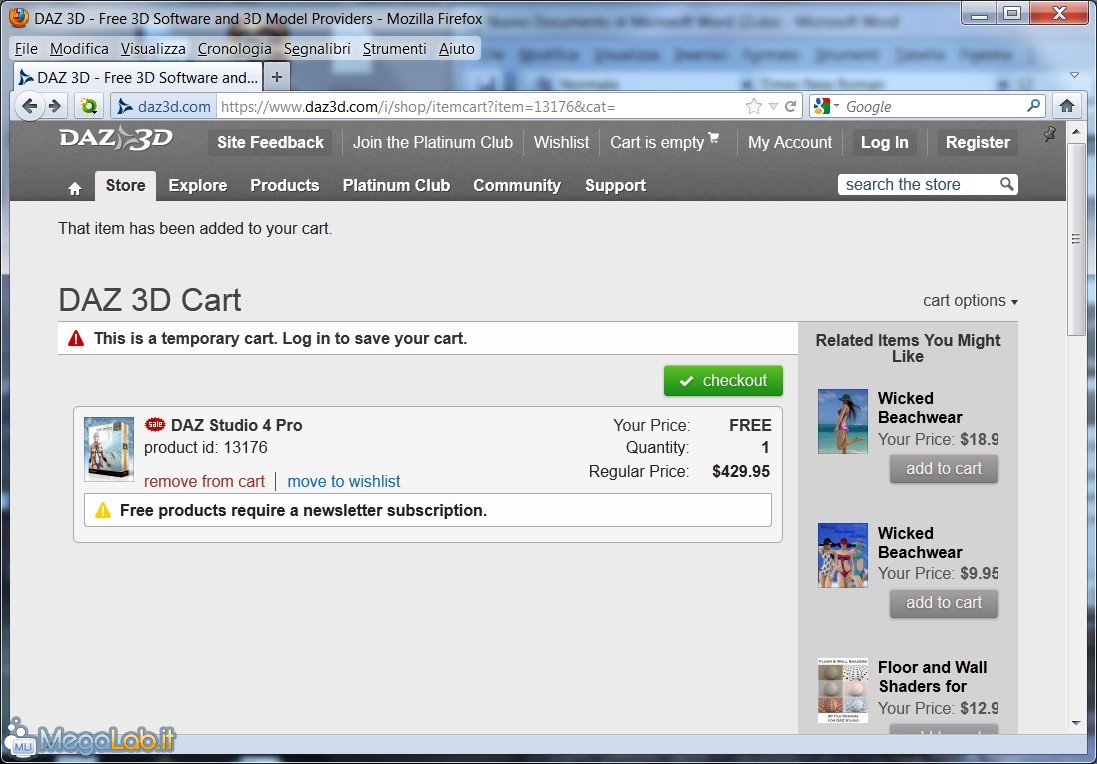This screenshot has height=764, width=1097.
Task: Add first Wicked Beachwear to cart
Action: 943,469
